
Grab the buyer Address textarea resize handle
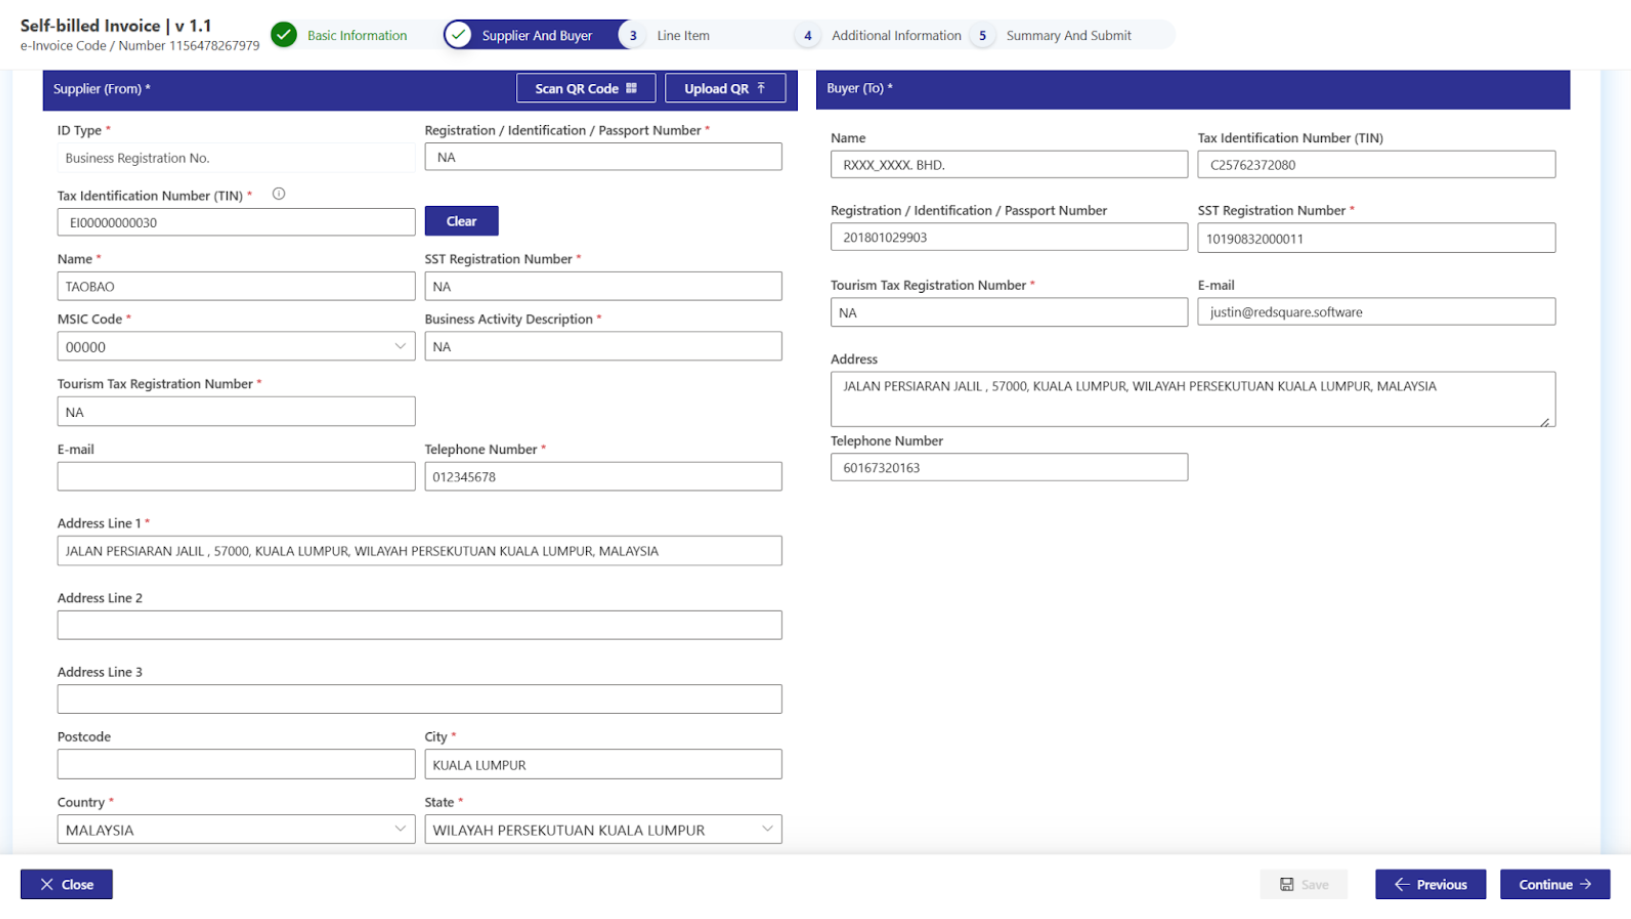click(1545, 422)
